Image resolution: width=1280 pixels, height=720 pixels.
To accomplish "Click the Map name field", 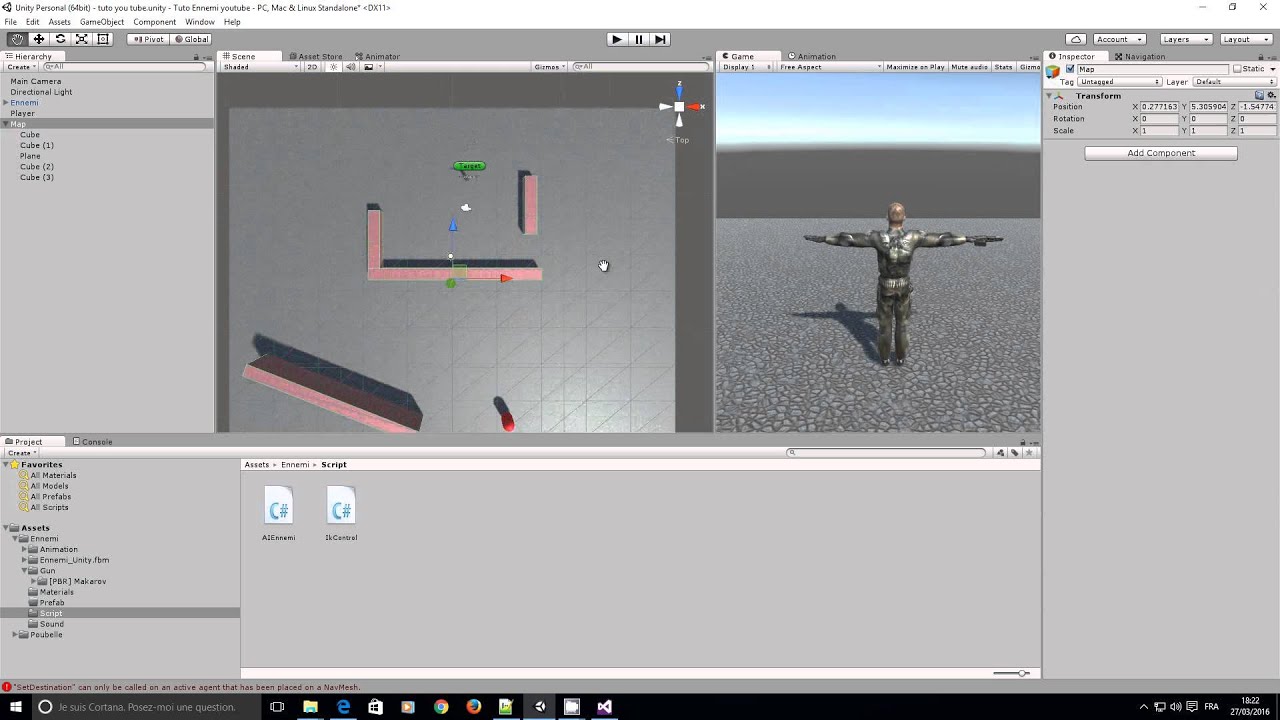I will (1152, 69).
